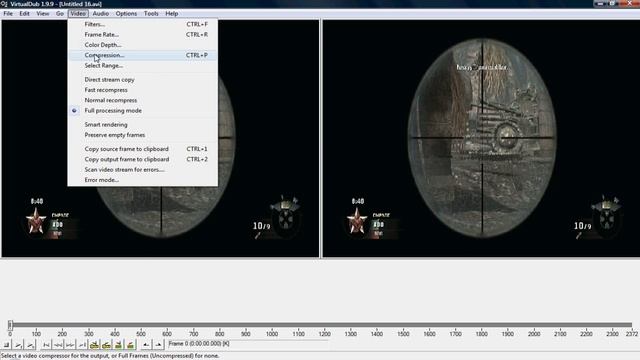Select Compression... in Video menu
Viewport: 640px width, 360px height.
click(x=142, y=55)
